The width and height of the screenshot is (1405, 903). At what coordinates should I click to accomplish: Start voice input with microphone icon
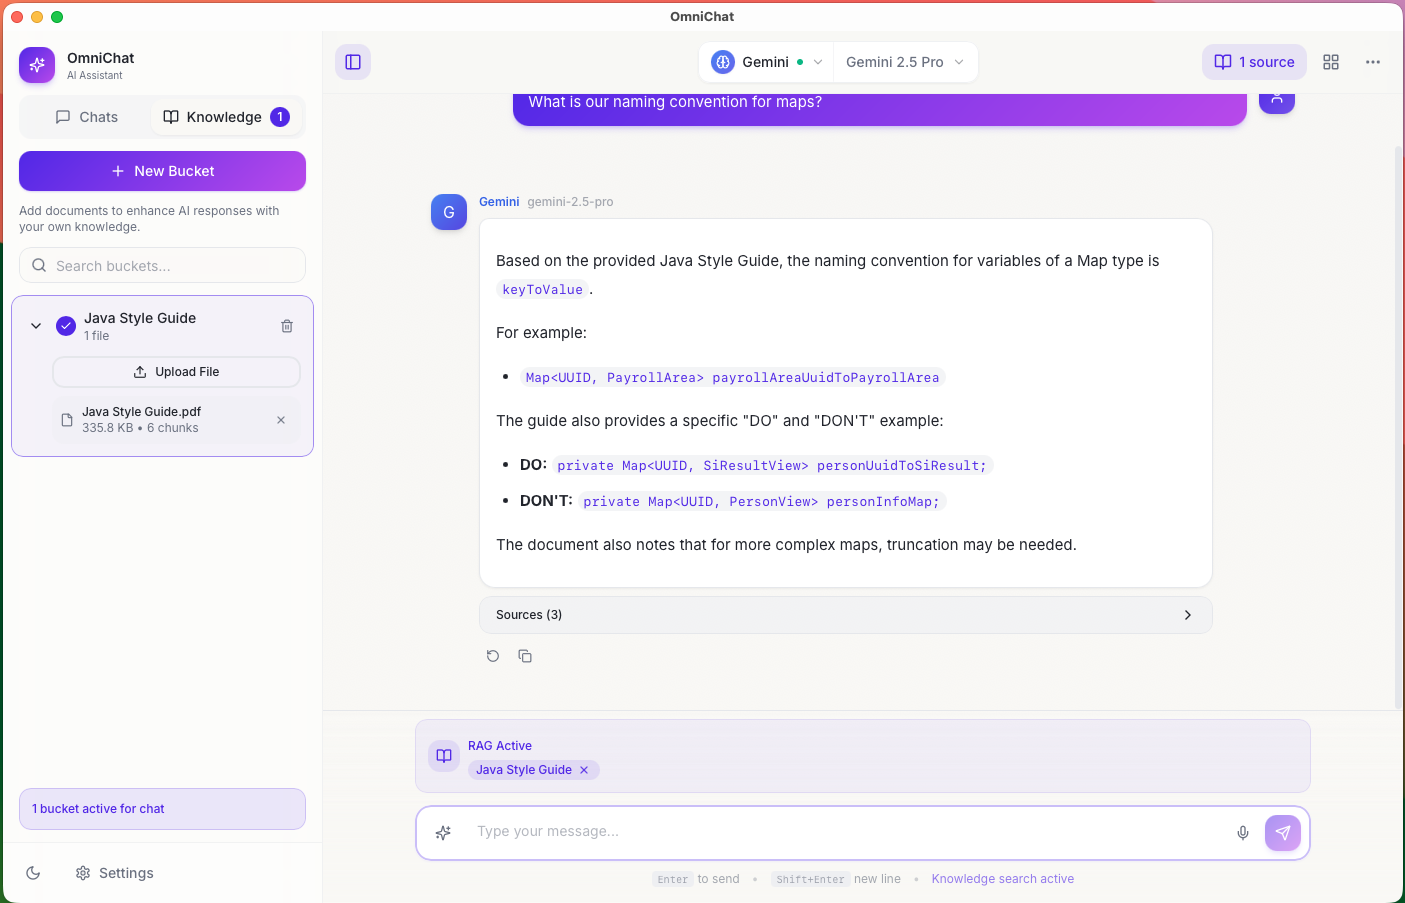click(x=1242, y=833)
